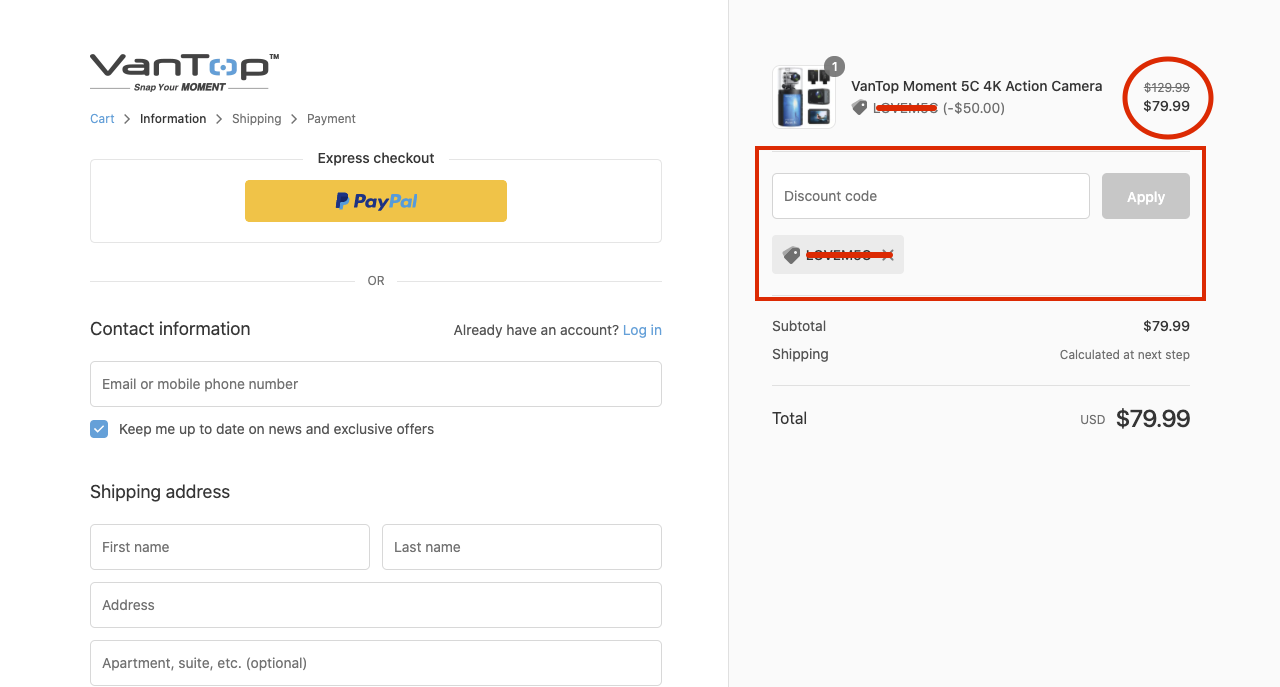
Task: Click the Contact information heading
Action: 170,329
